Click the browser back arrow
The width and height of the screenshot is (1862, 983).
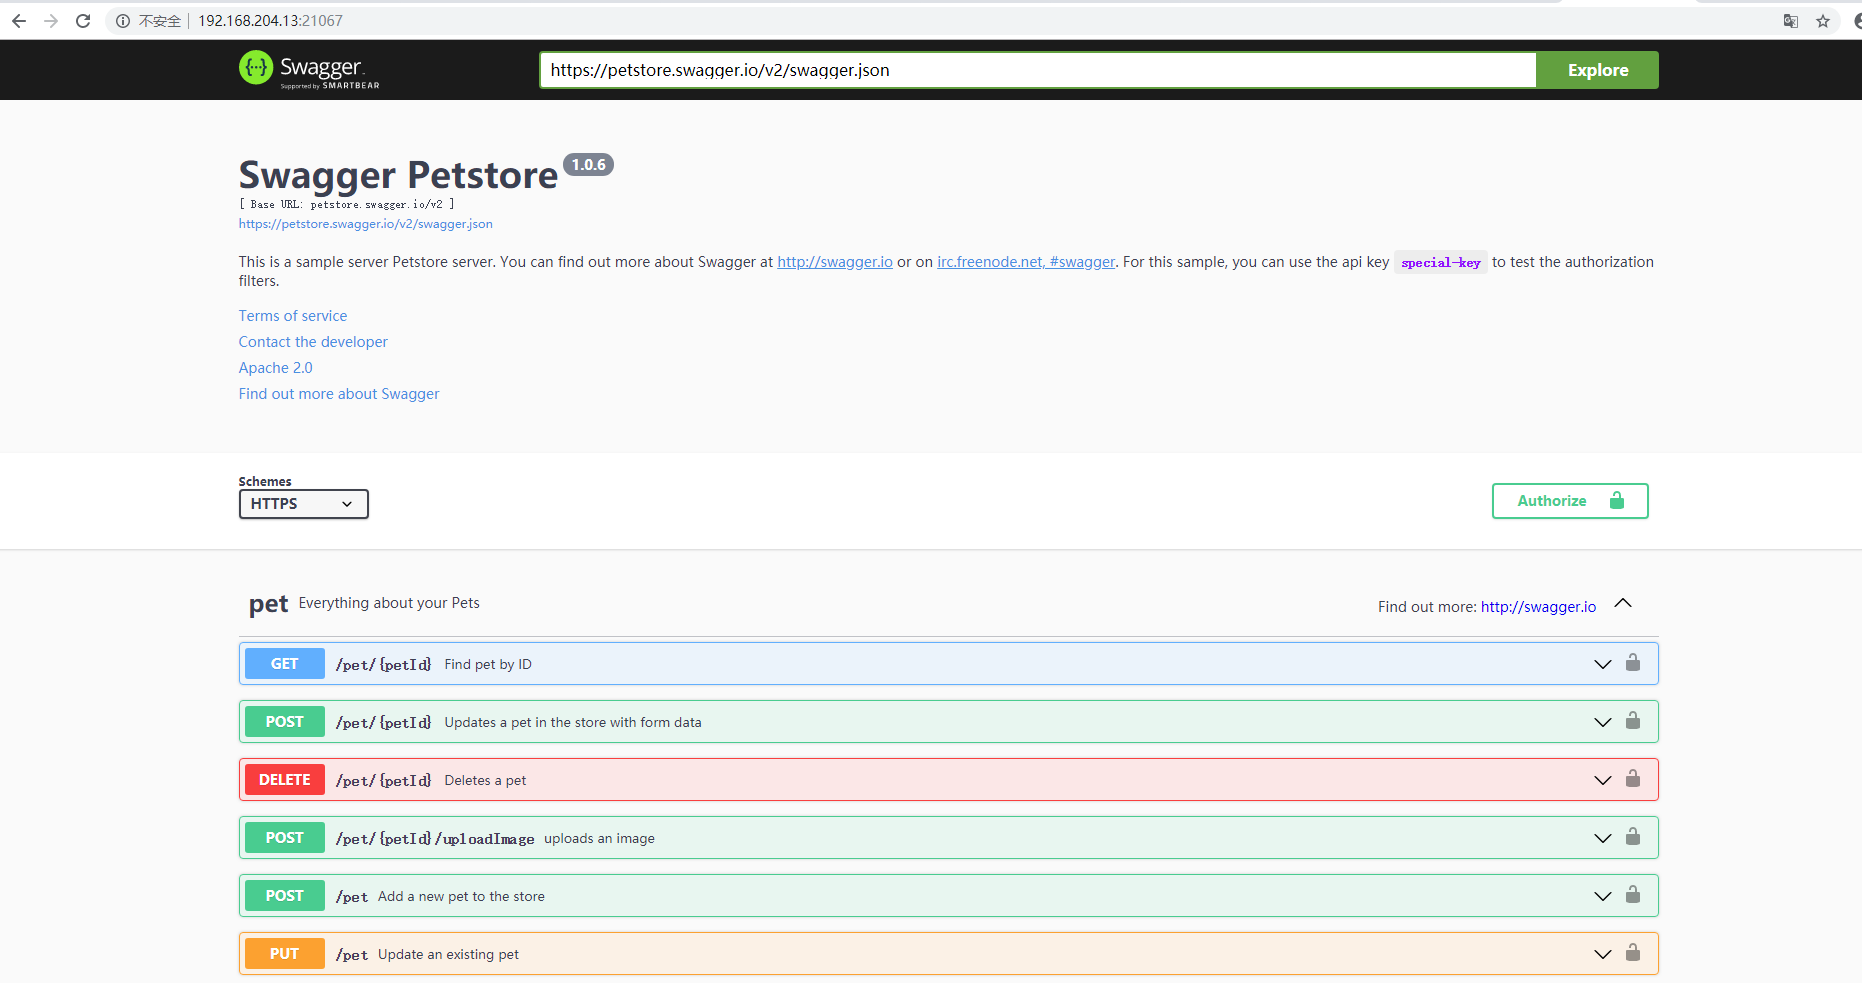(x=18, y=21)
